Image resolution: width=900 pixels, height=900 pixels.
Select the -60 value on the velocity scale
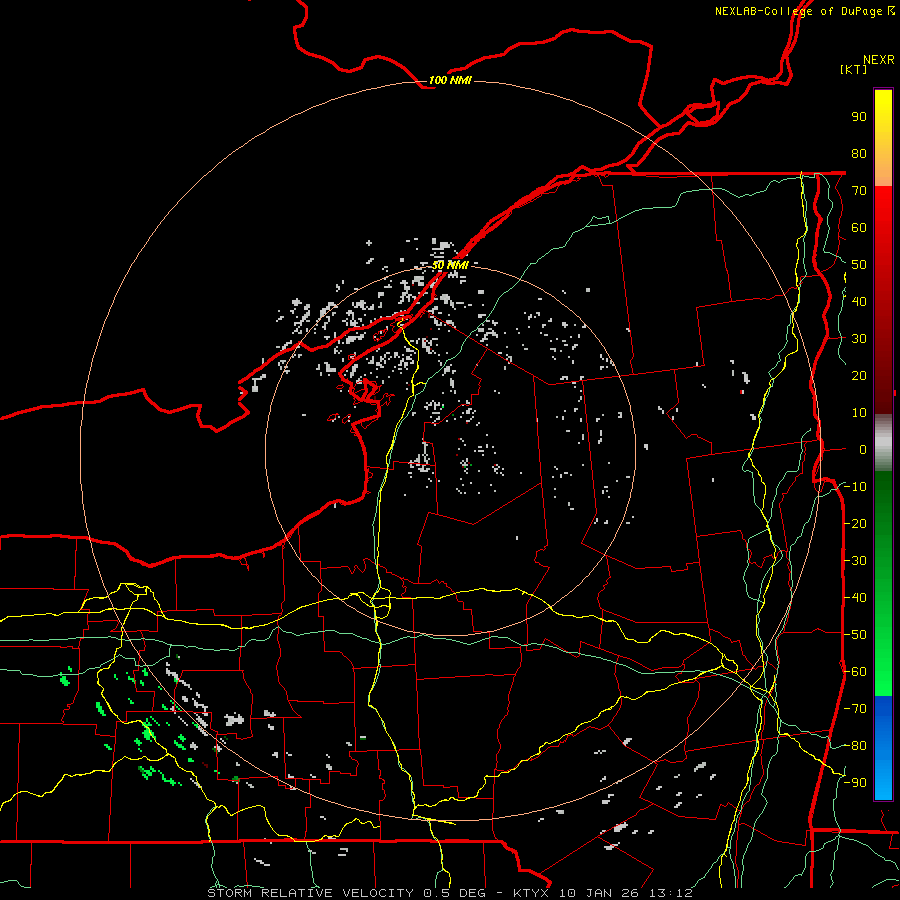855,672
